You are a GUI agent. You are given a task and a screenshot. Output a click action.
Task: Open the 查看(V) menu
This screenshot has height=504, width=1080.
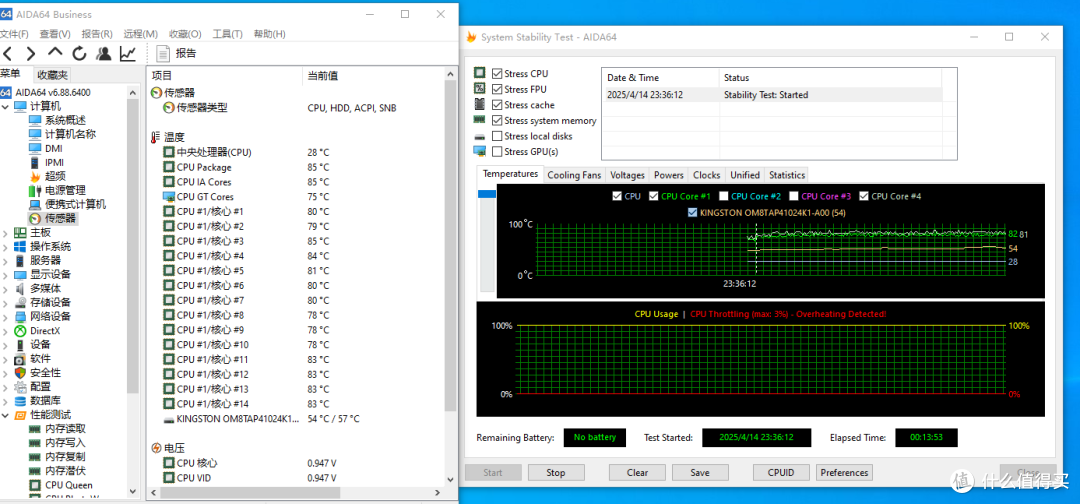click(55, 34)
